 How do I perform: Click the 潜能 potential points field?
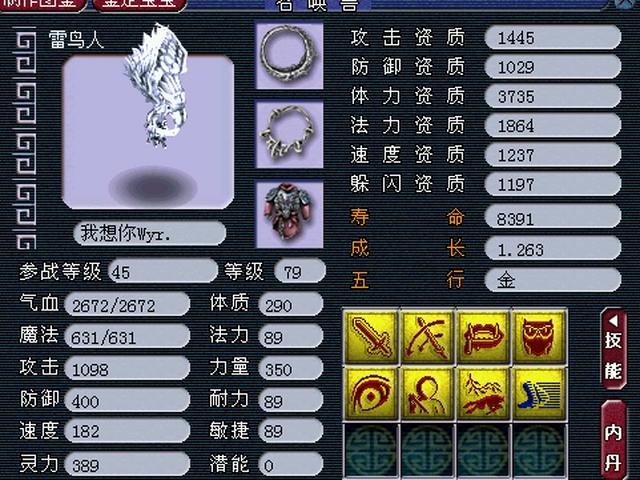(x=291, y=464)
